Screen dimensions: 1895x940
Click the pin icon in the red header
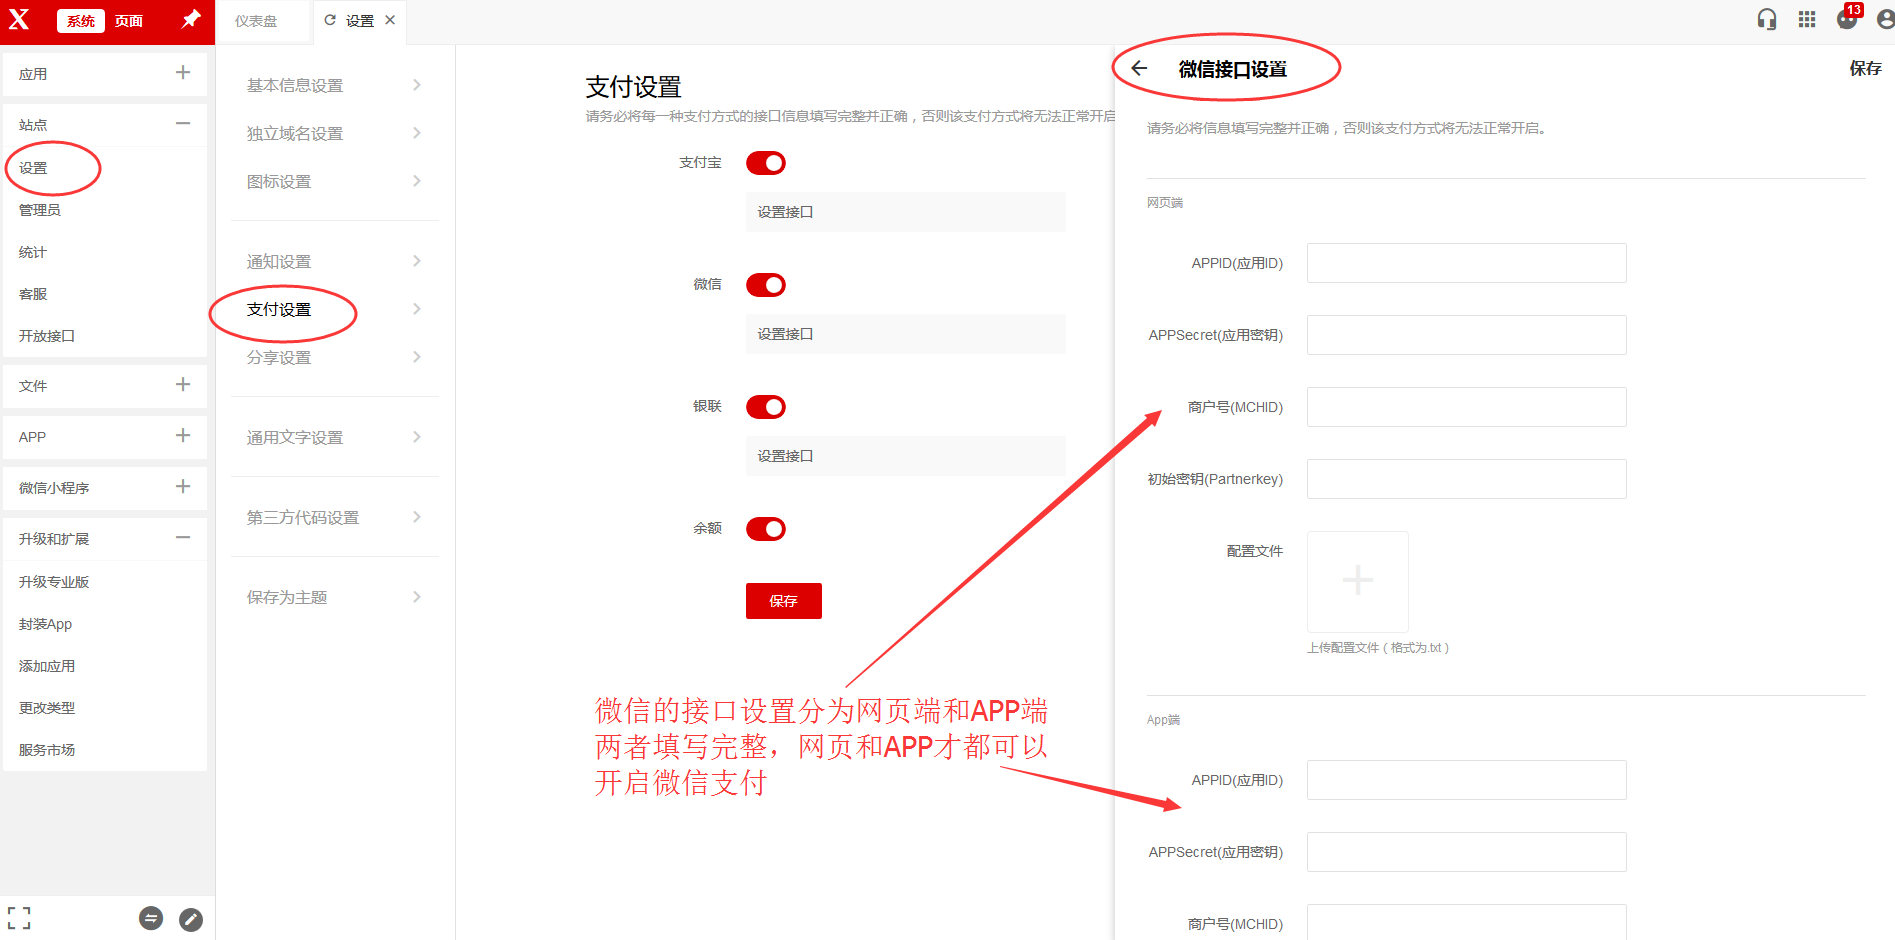(x=190, y=20)
